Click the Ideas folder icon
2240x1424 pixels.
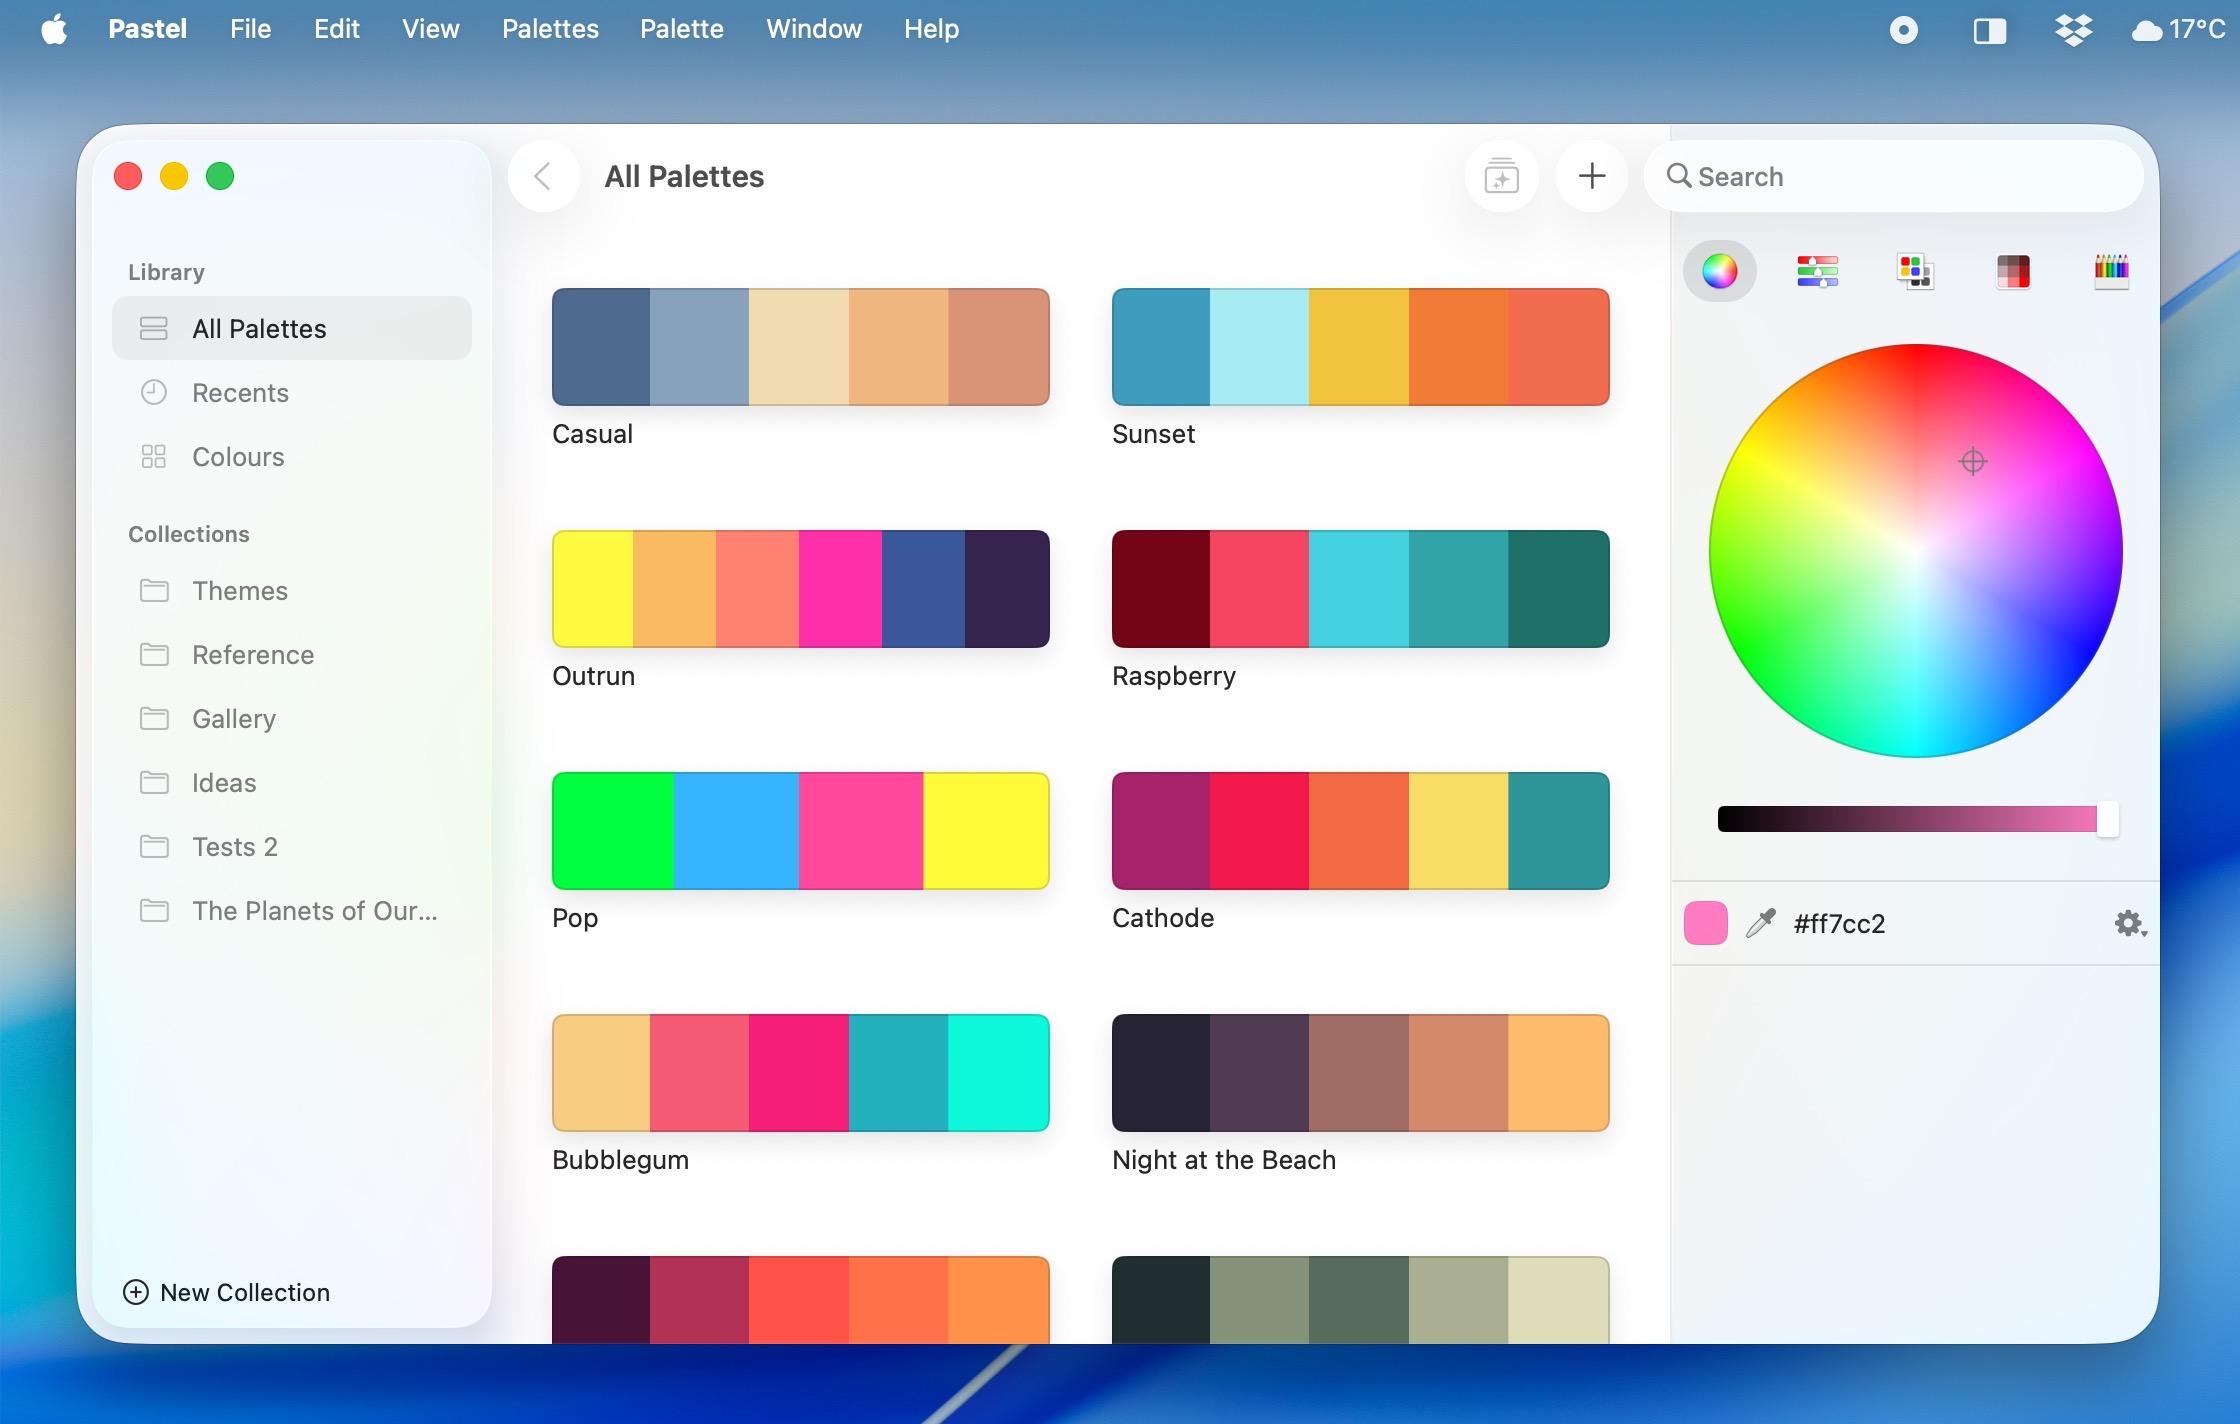tap(154, 782)
